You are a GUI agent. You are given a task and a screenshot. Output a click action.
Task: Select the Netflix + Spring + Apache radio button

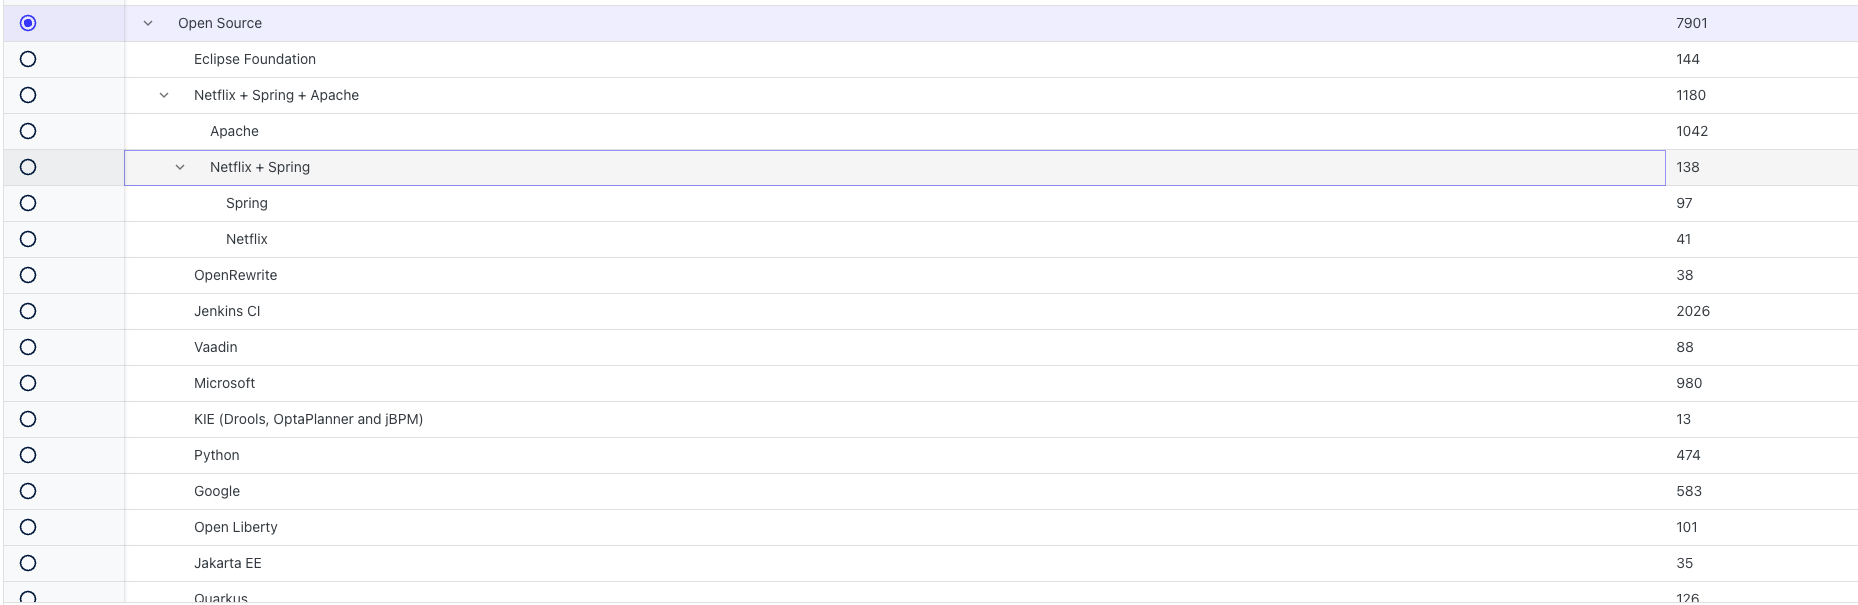coord(28,95)
